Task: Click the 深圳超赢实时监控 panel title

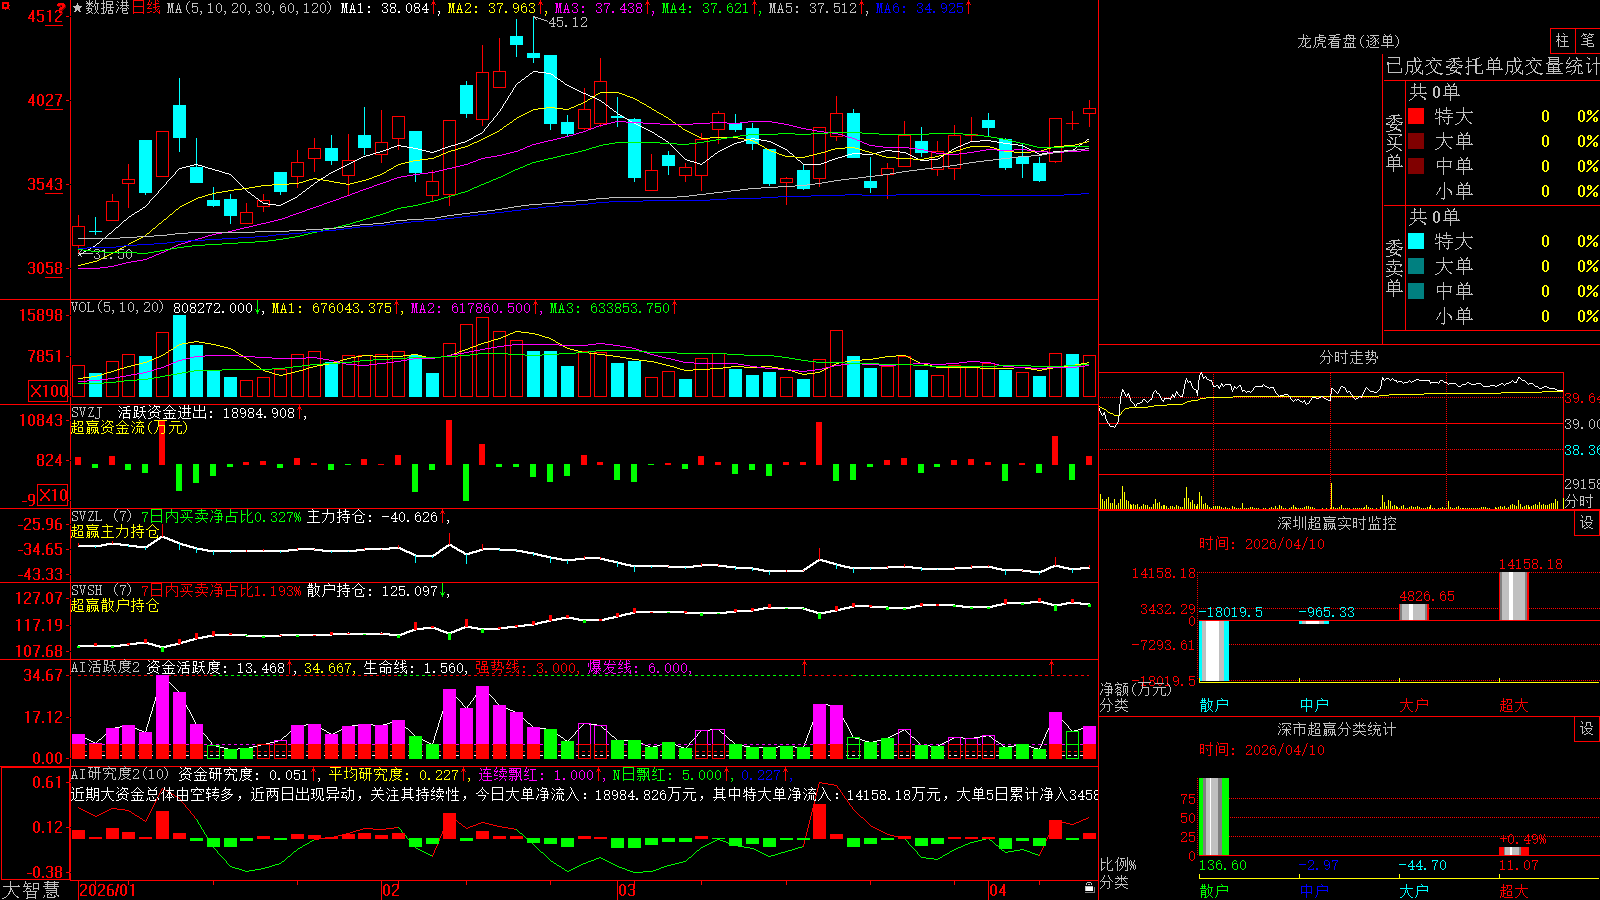Action: tap(1337, 523)
